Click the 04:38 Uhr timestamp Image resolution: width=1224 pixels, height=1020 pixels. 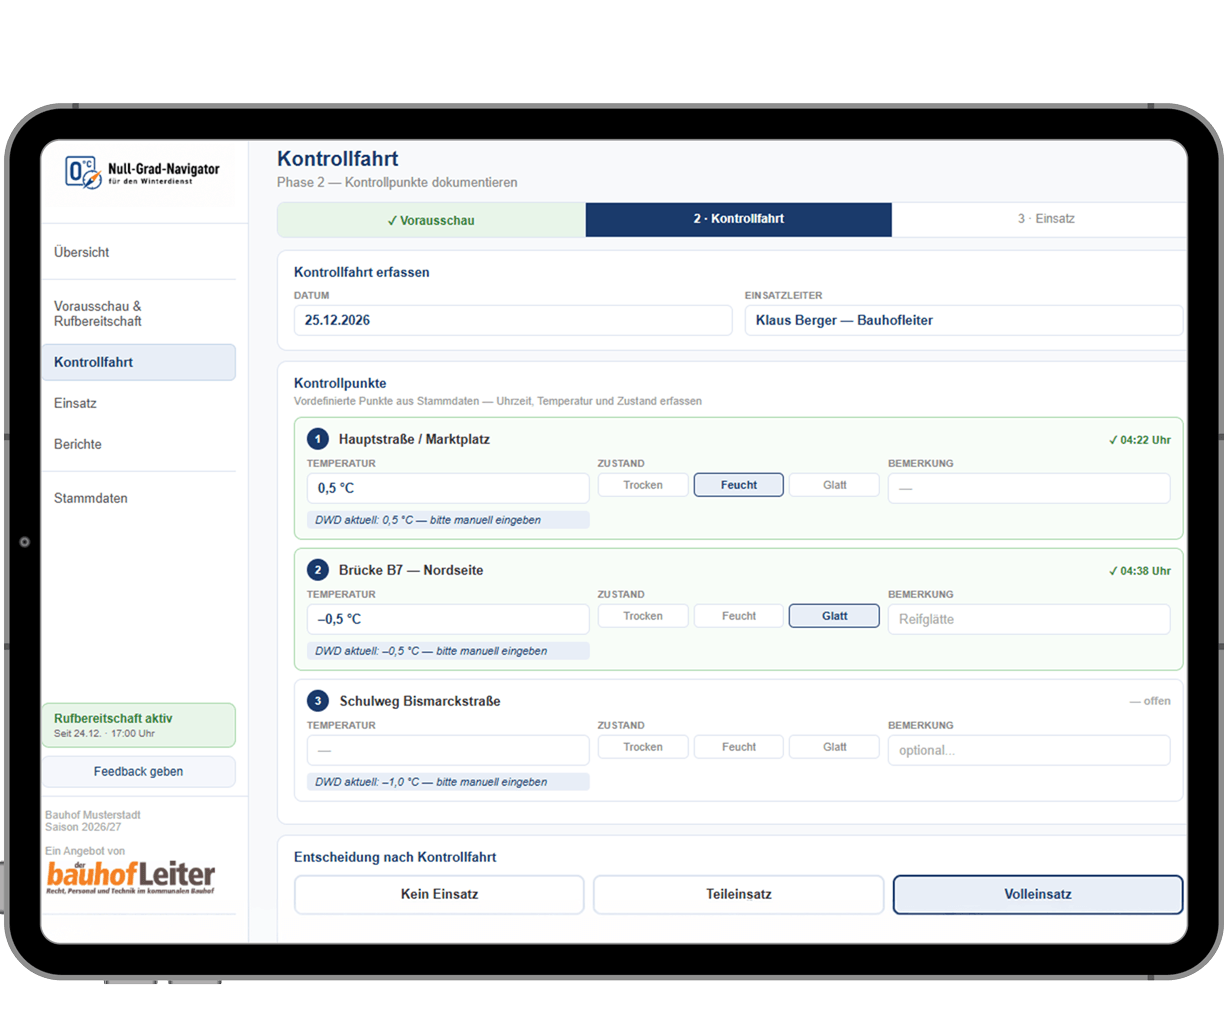(1140, 571)
